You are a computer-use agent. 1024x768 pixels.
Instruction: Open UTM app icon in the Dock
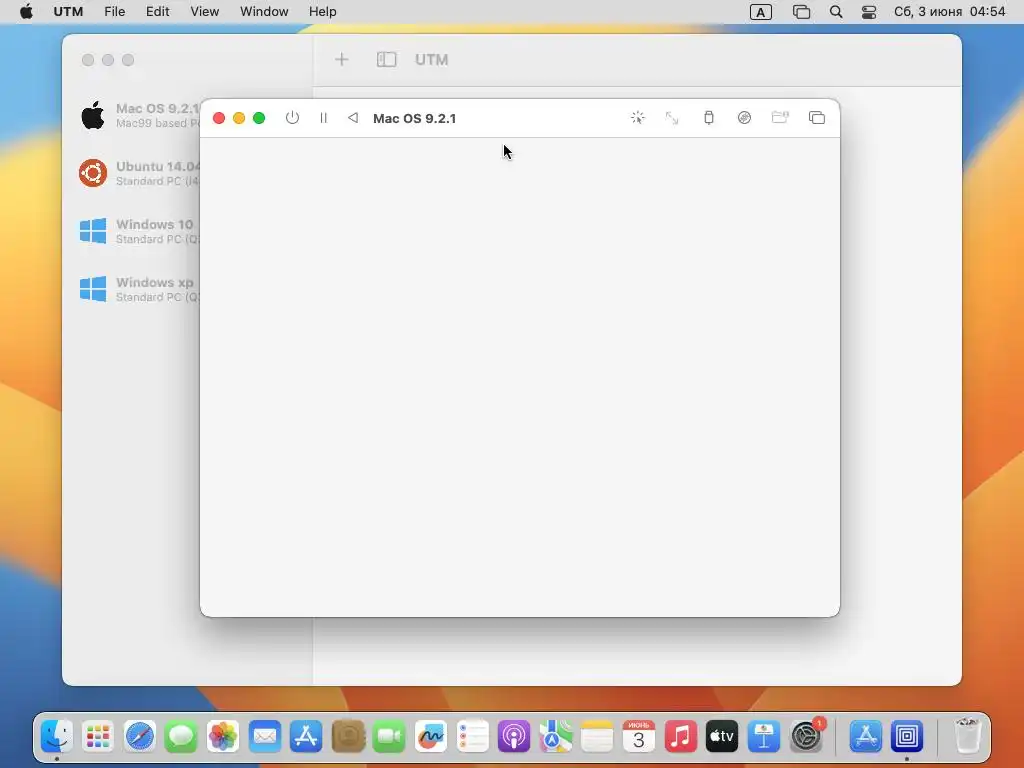coord(907,737)
